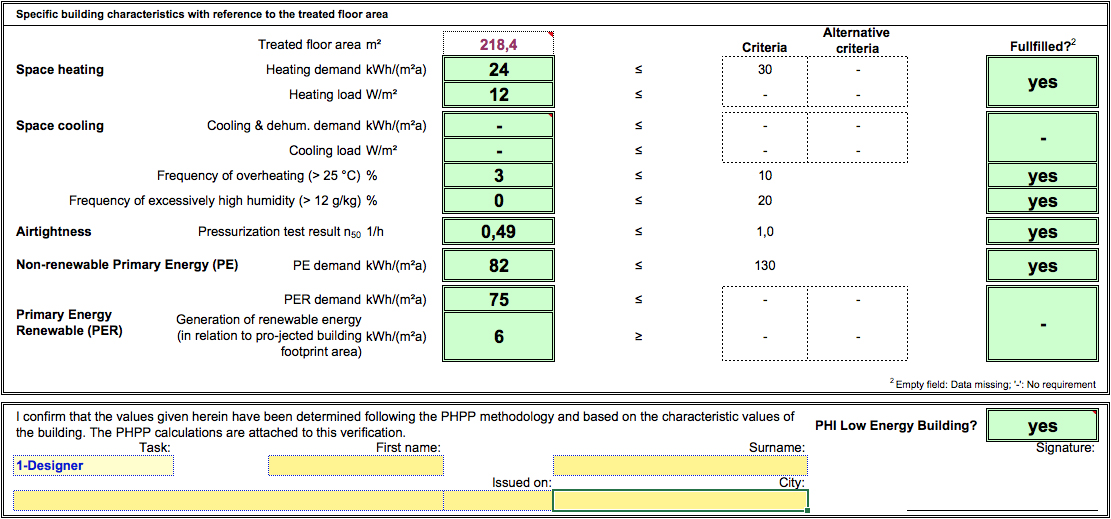
Task: Click the City input field
Action: (x=680, y=500)
